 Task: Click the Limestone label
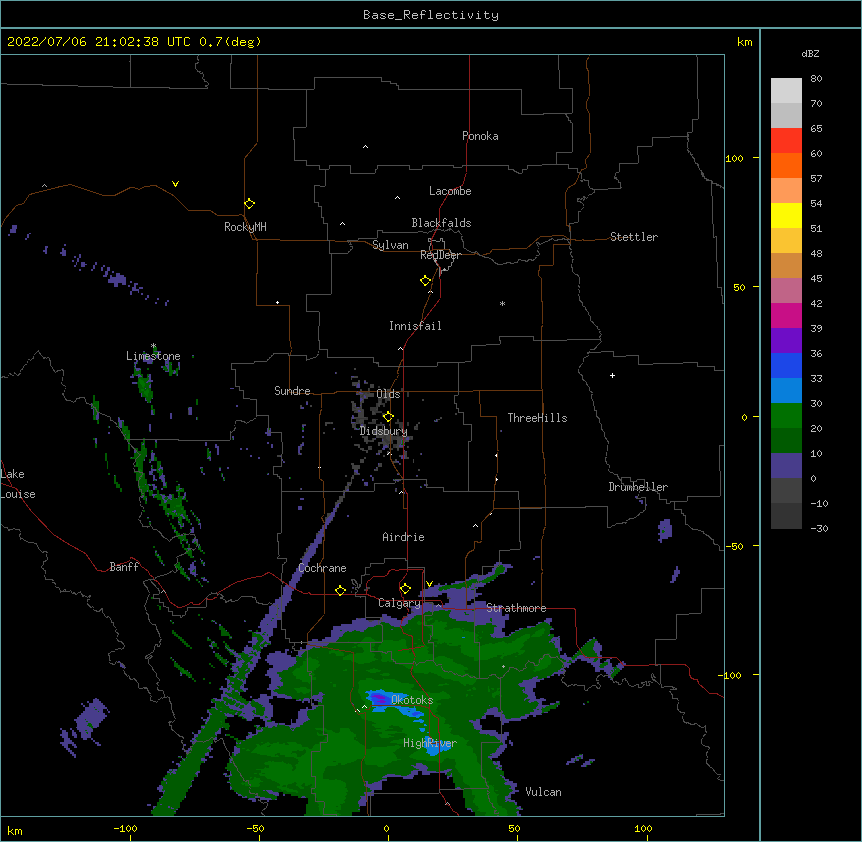(153, 356)
